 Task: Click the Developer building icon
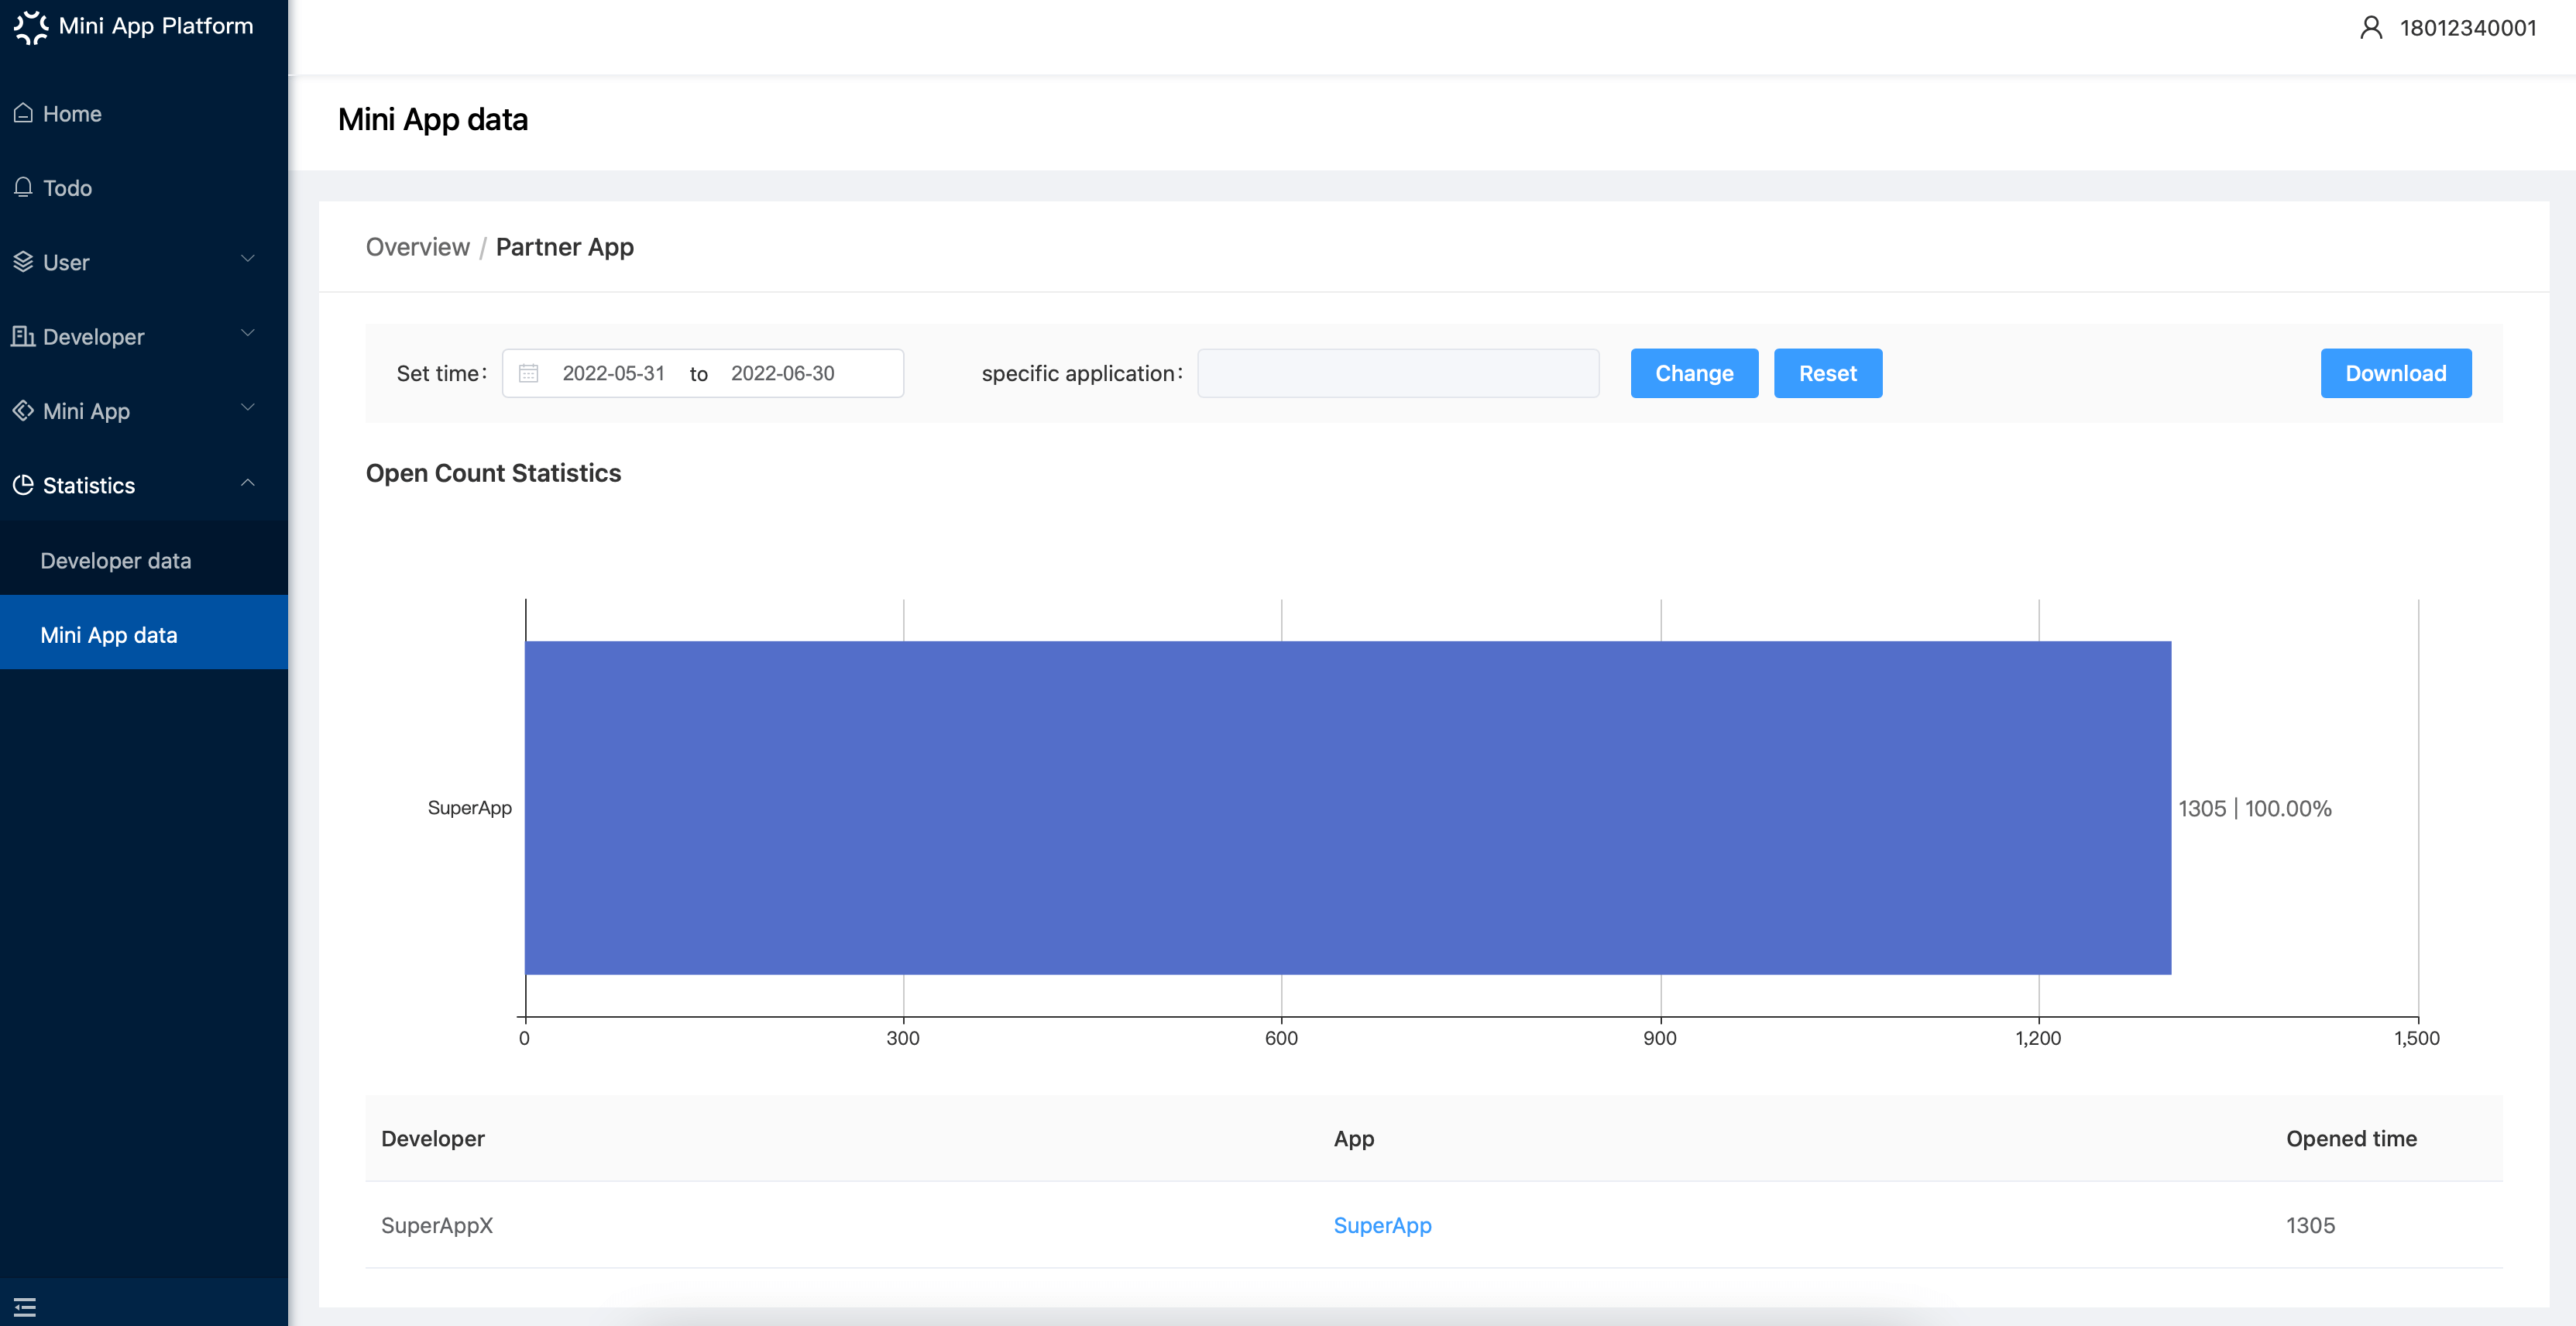[x=23, y=336]
